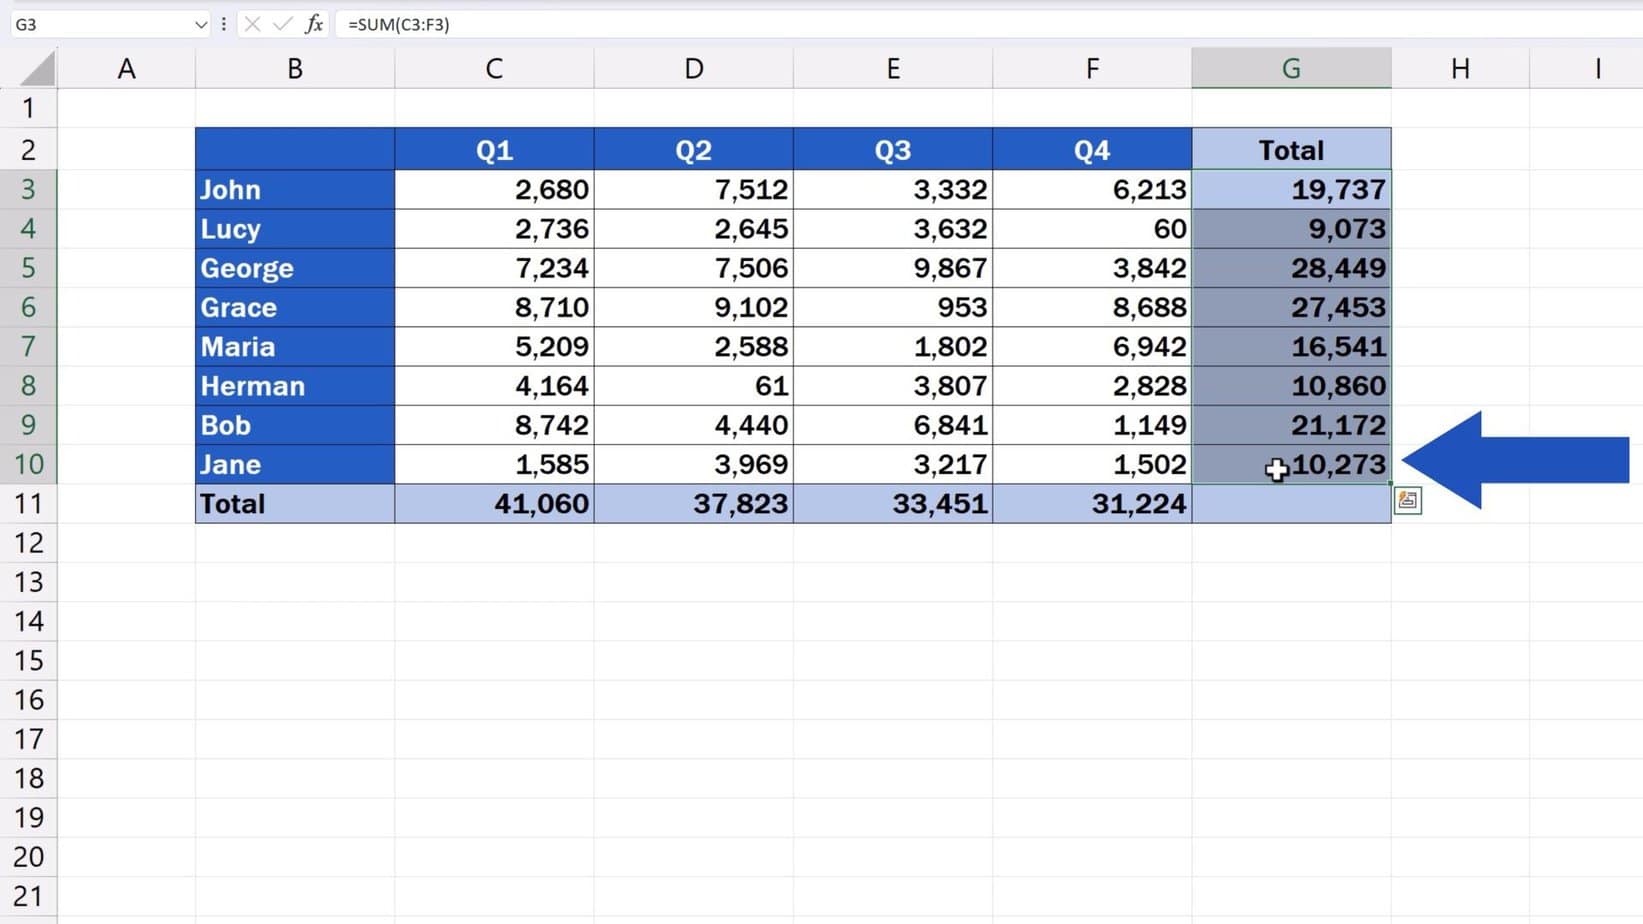The image size is (1643, 924).
Task: Select the Q4 header cell
Action: pyautogui.click(x=1091, y=149)
